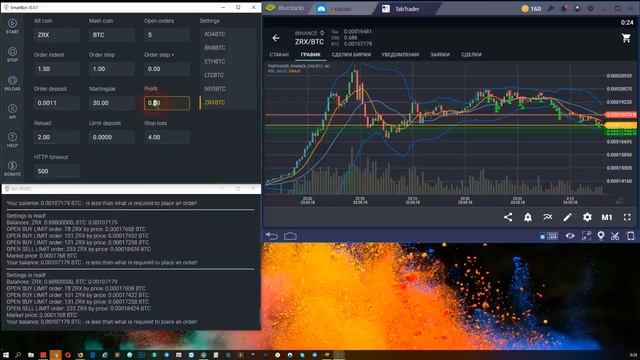640x360 pixels.
Task: Click the Open orders field
Action: click(167, 35)
